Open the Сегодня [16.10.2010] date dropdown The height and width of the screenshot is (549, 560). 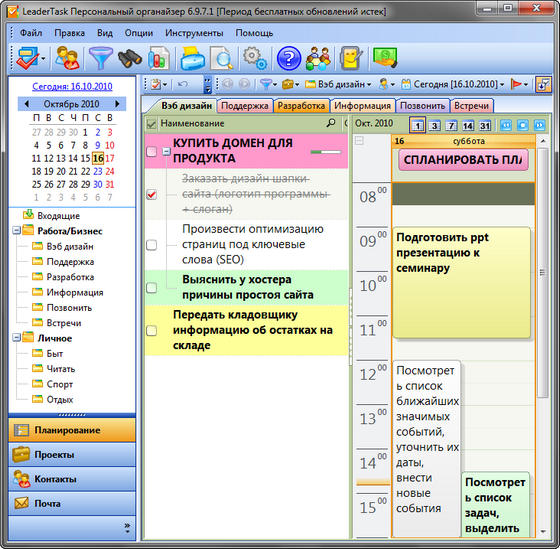coord(453,85)
